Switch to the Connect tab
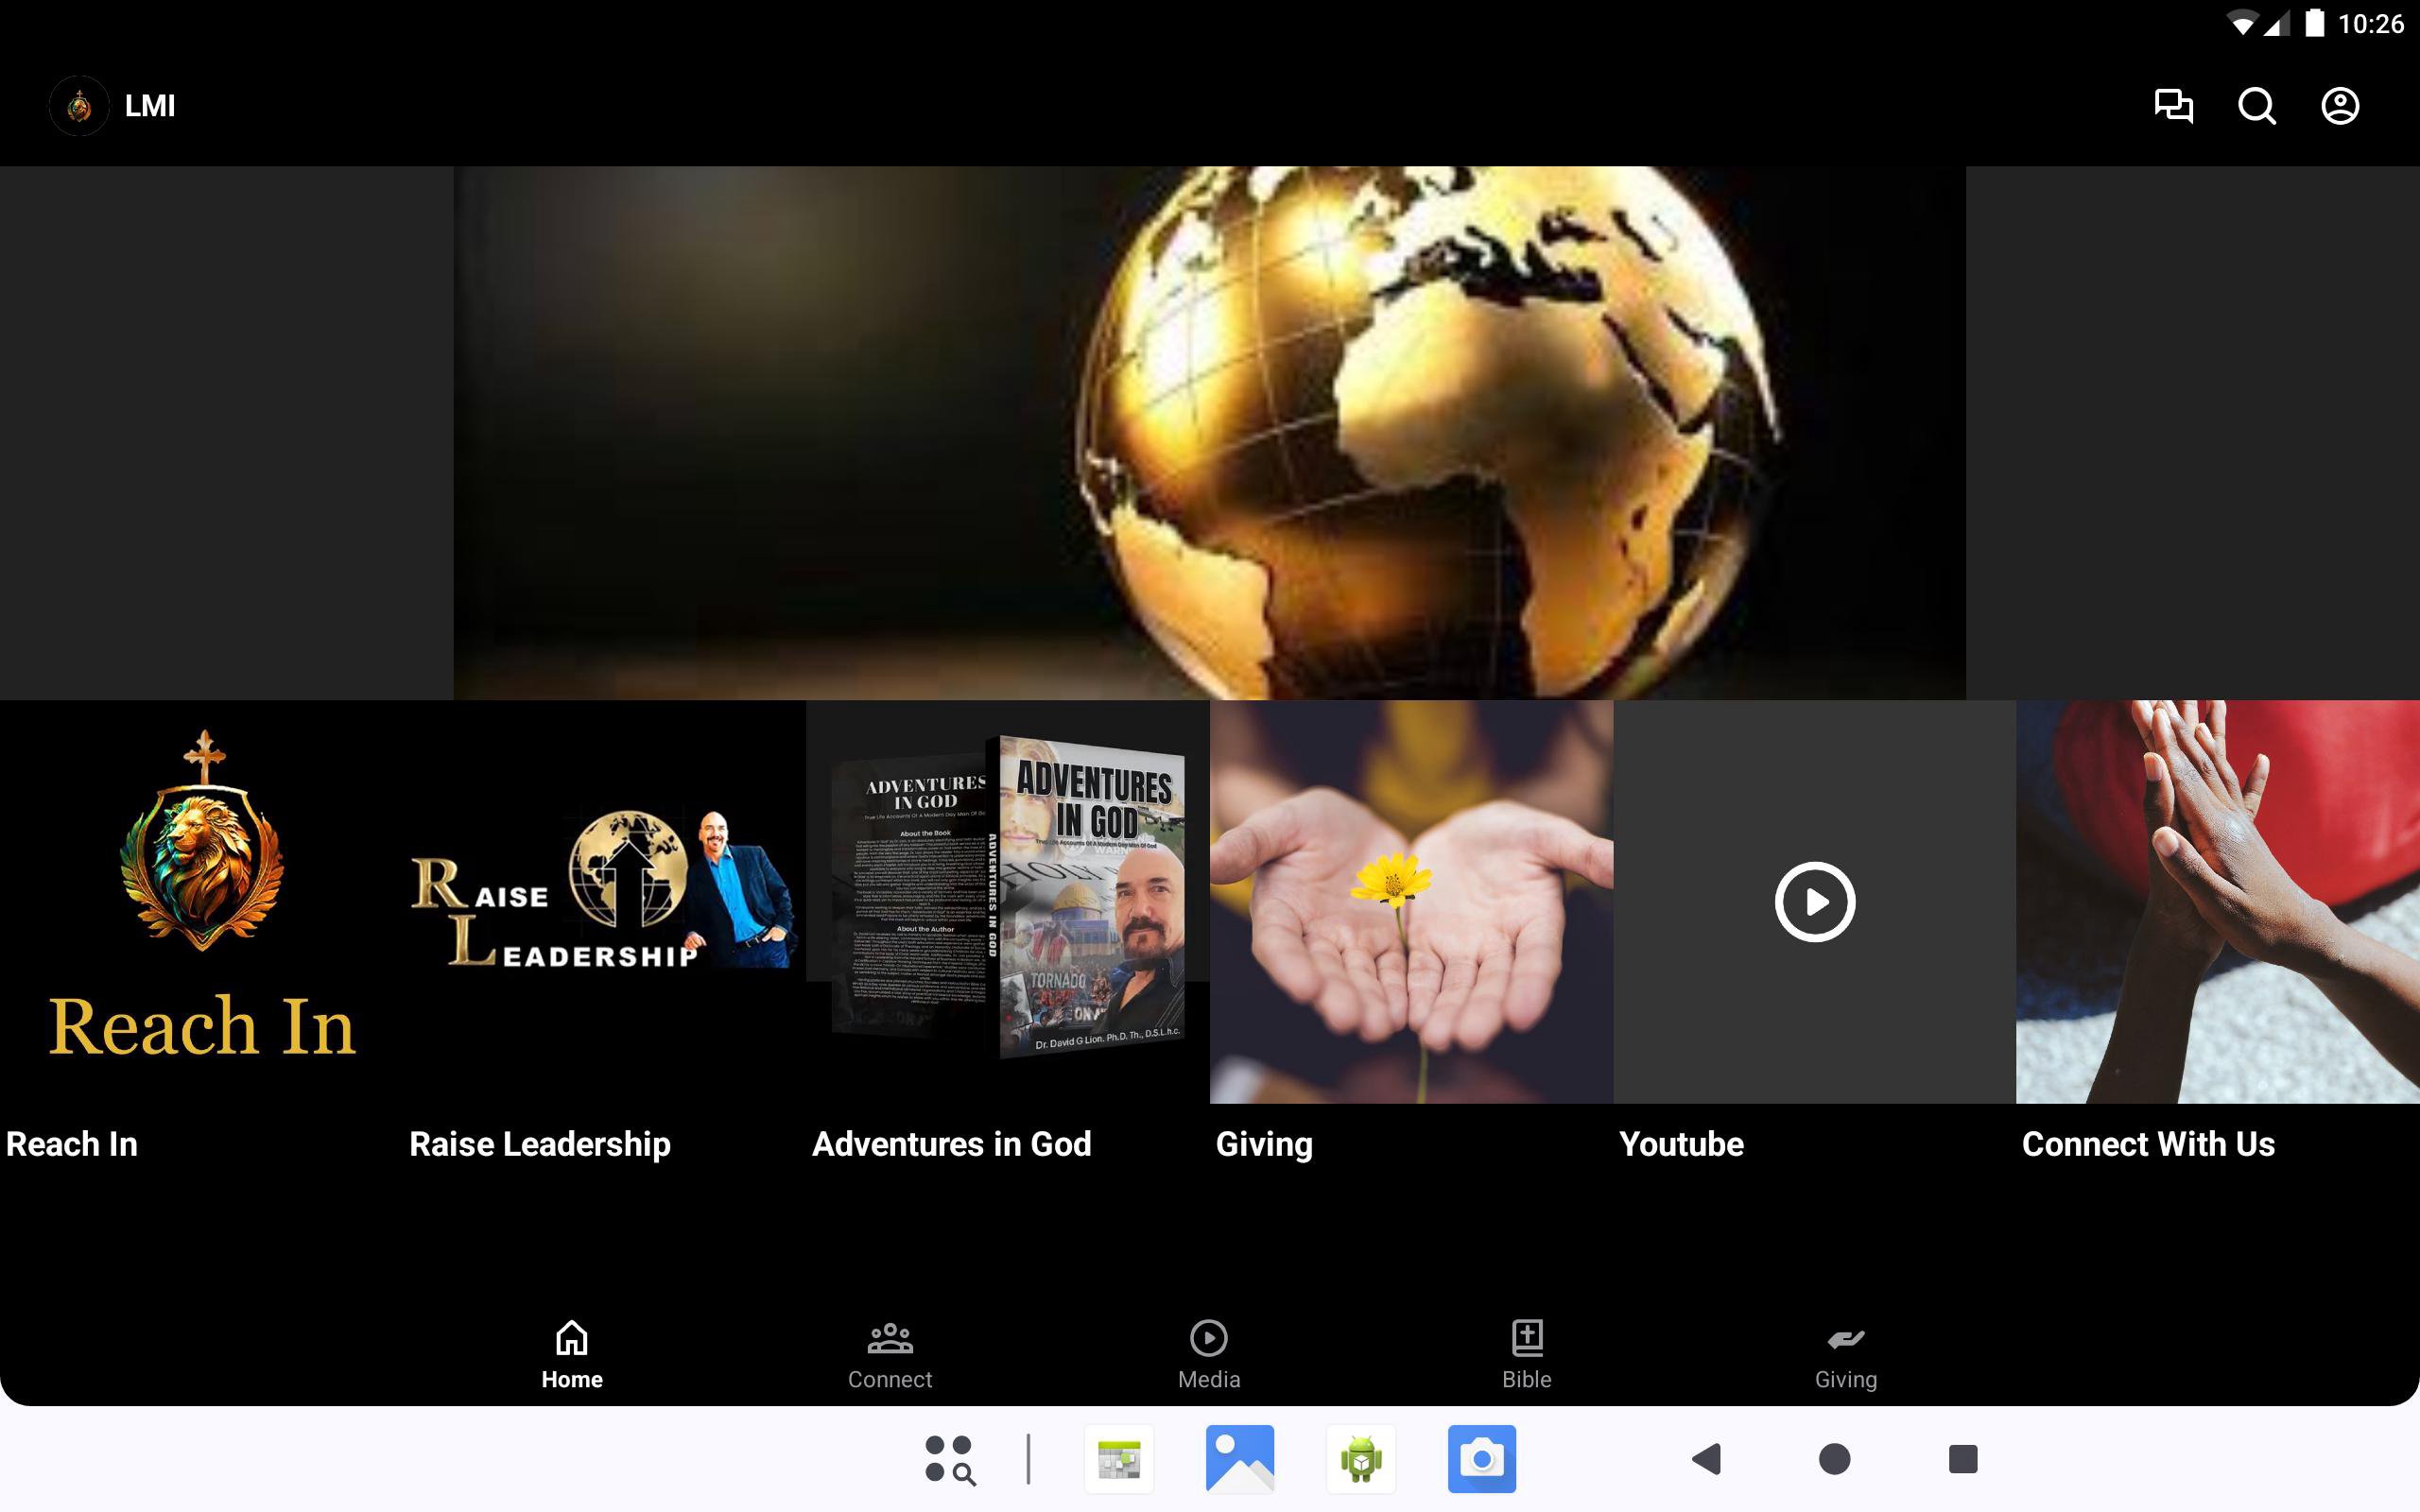Viewport: 2420px width, 1512px height. point(889,1355)
